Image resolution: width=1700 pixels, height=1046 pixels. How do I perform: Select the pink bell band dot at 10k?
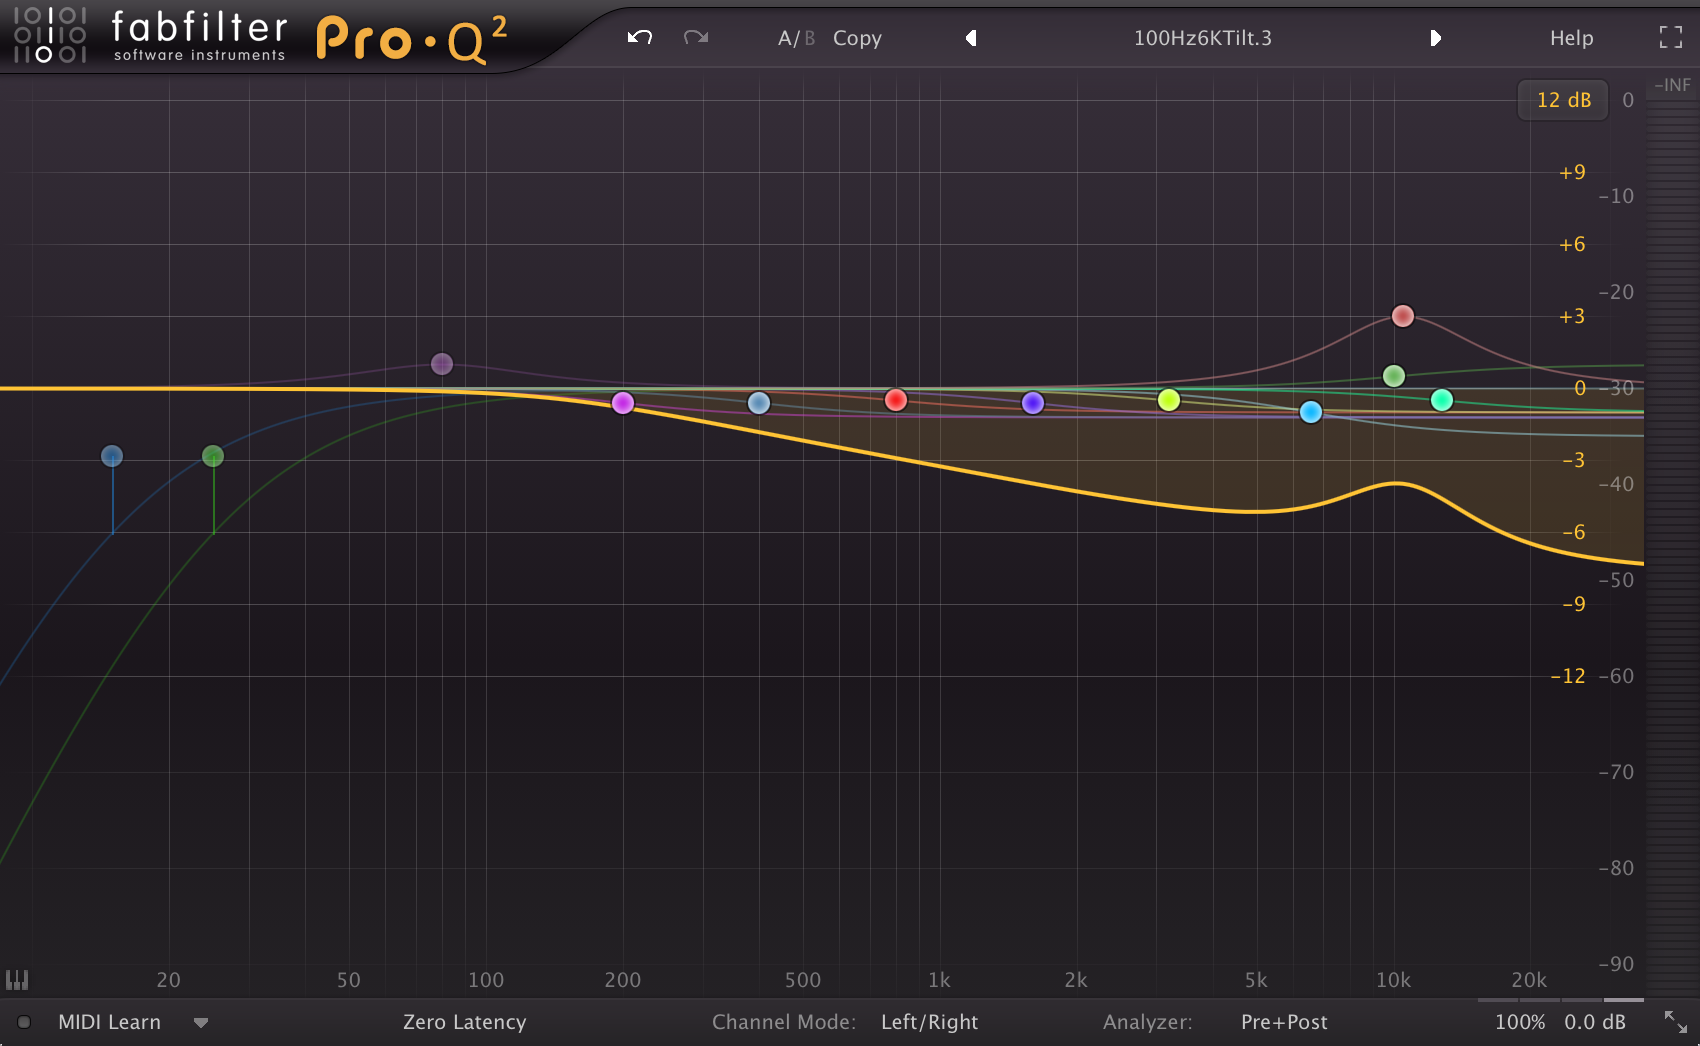coord(1403,316)
